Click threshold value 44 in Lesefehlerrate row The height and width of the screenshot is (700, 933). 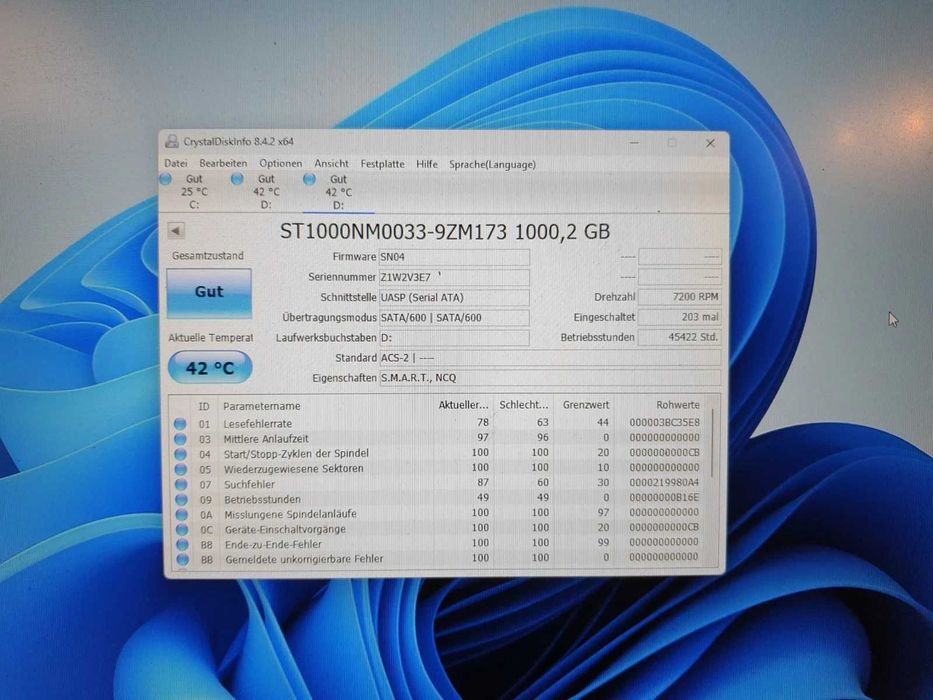tap(603, 422)
